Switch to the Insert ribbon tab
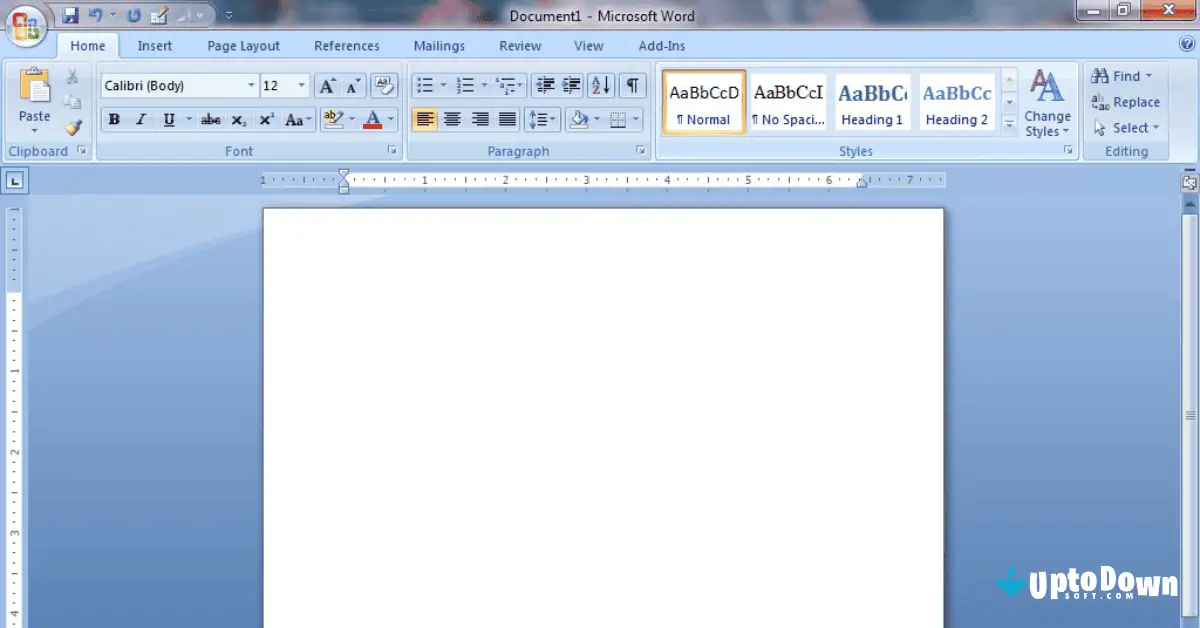This screenshot has height=628, width=1200. pyautogui.click(x=155, y=45)
